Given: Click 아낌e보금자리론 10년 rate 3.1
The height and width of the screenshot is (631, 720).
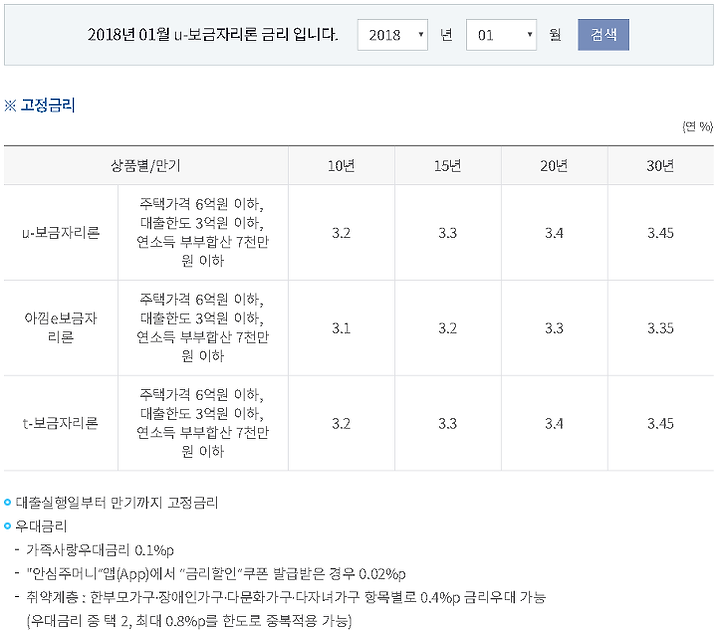Looking at the screenshot, I should click(341, 328).
